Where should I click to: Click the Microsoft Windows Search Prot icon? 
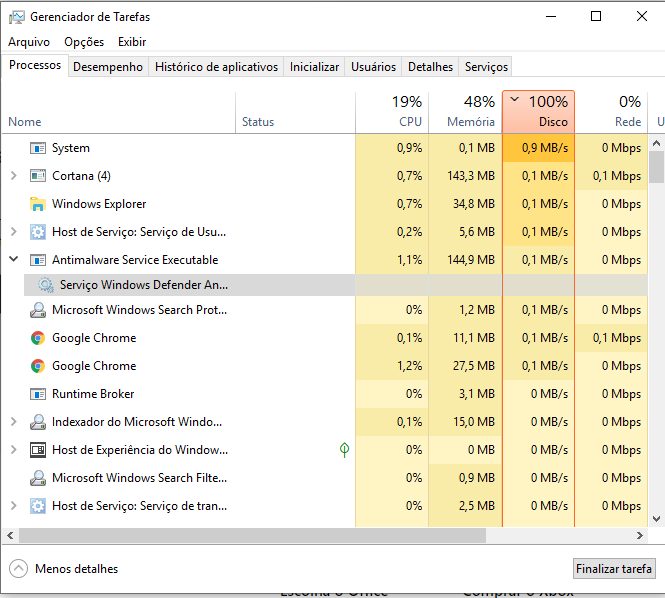tap(38, 310)
